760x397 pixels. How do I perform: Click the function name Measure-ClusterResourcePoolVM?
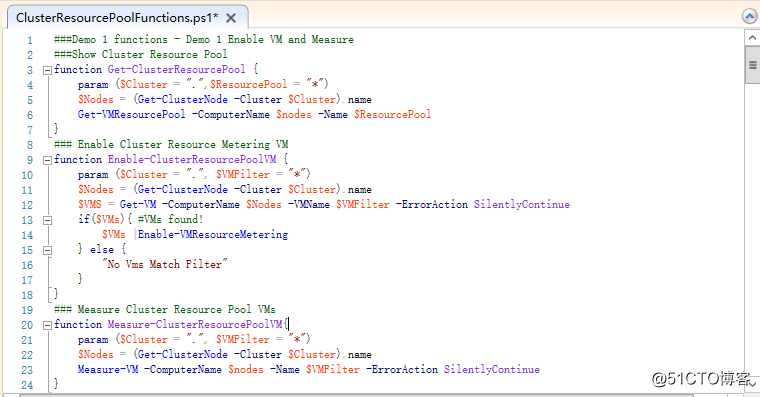click(x=195, y=324)
